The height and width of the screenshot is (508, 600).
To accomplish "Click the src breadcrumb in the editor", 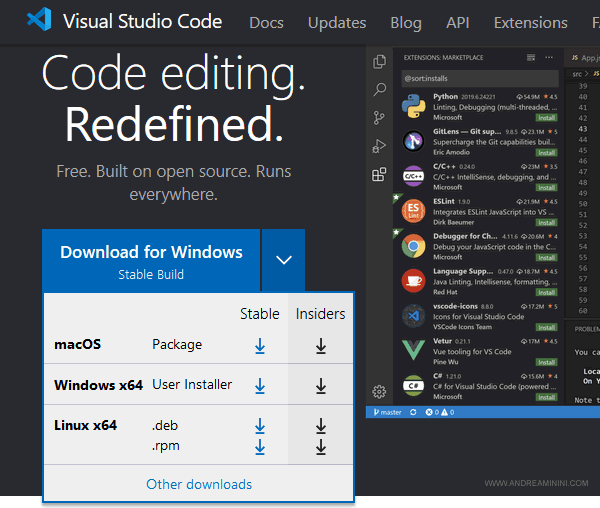I will [x=577, y=74].
